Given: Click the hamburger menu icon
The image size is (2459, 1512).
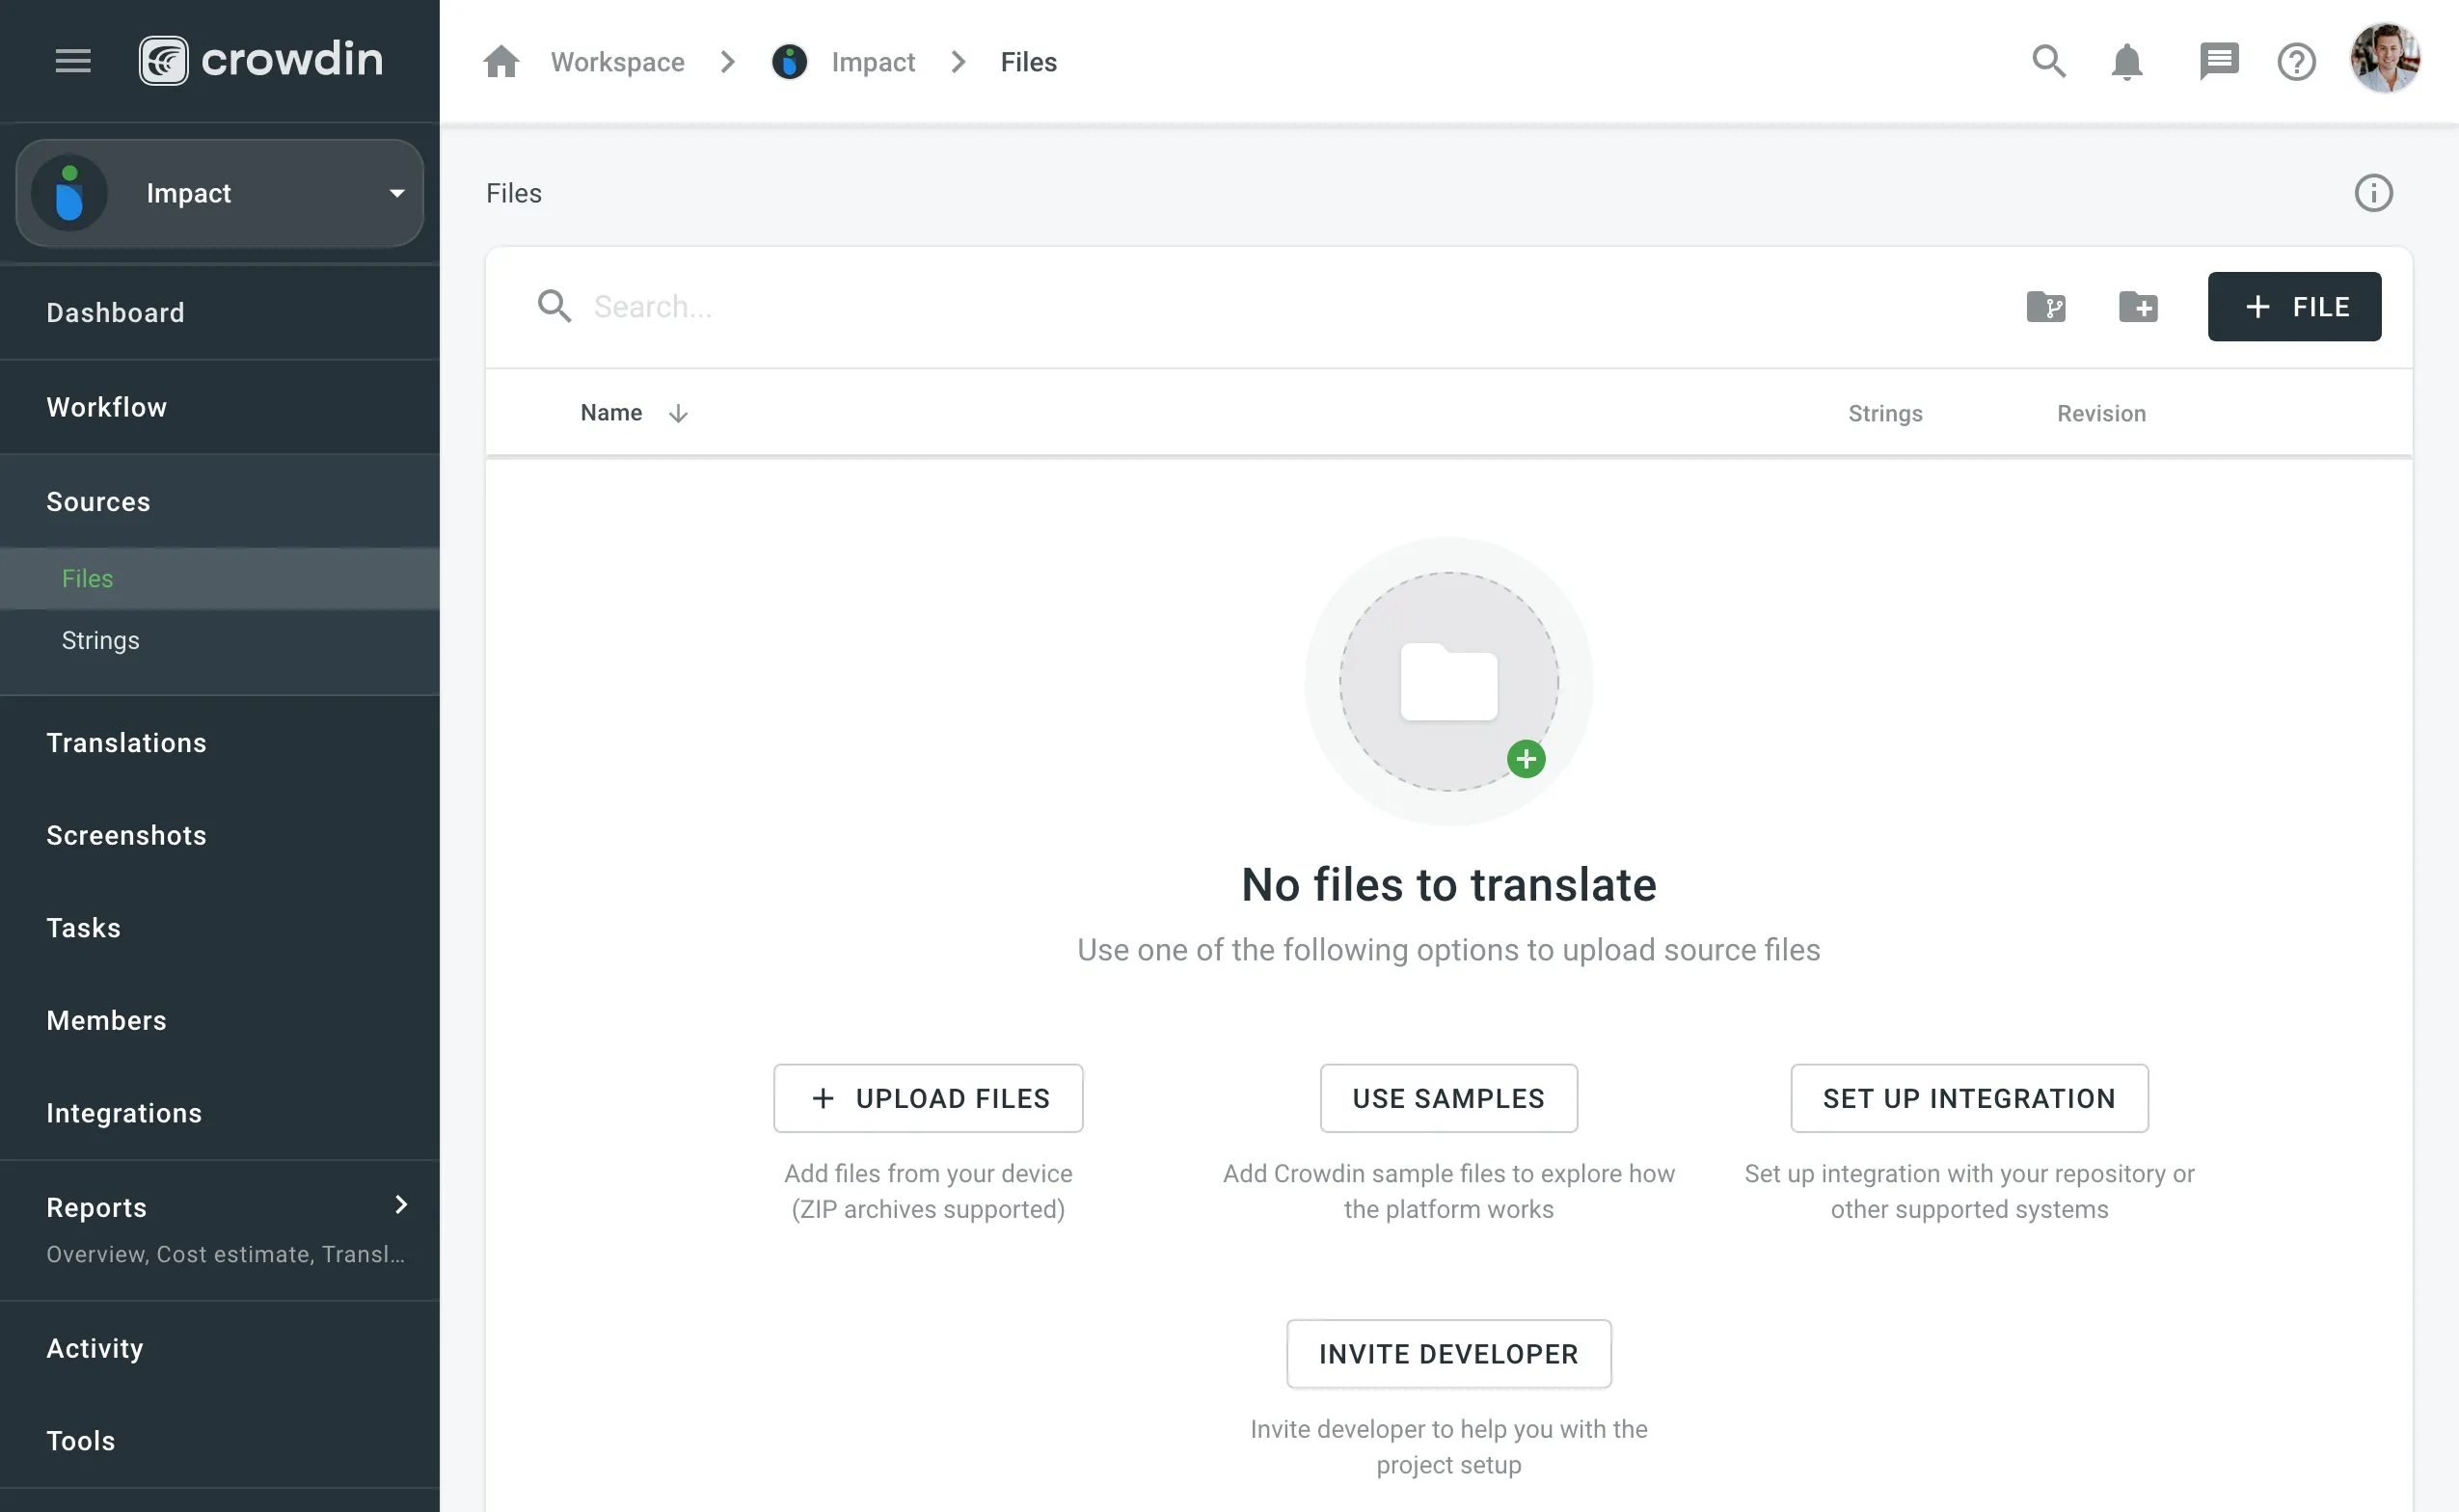Looking at the screenshot, I should [73, 62].
